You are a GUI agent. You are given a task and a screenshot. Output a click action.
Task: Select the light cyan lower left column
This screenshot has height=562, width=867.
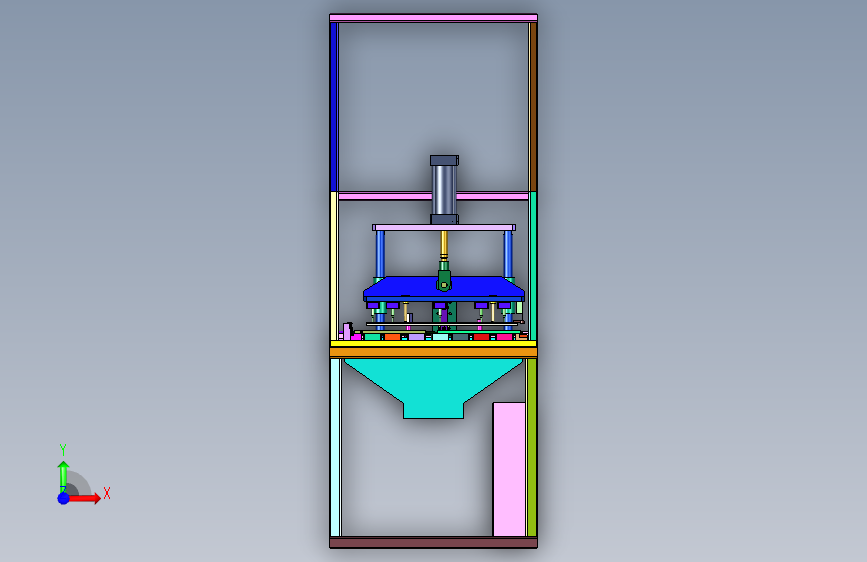pos(335,447)
